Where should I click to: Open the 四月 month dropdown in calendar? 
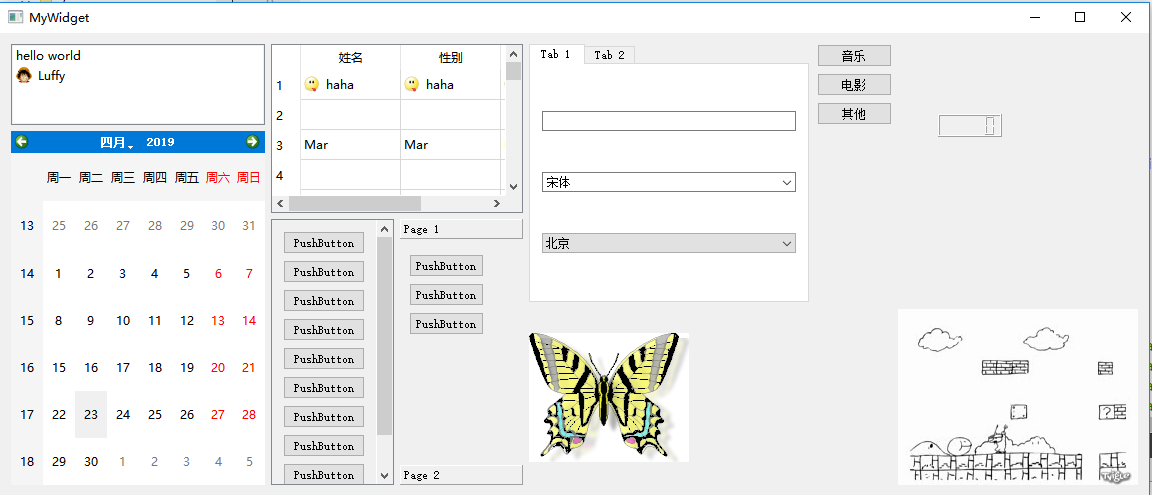point(117,142)
